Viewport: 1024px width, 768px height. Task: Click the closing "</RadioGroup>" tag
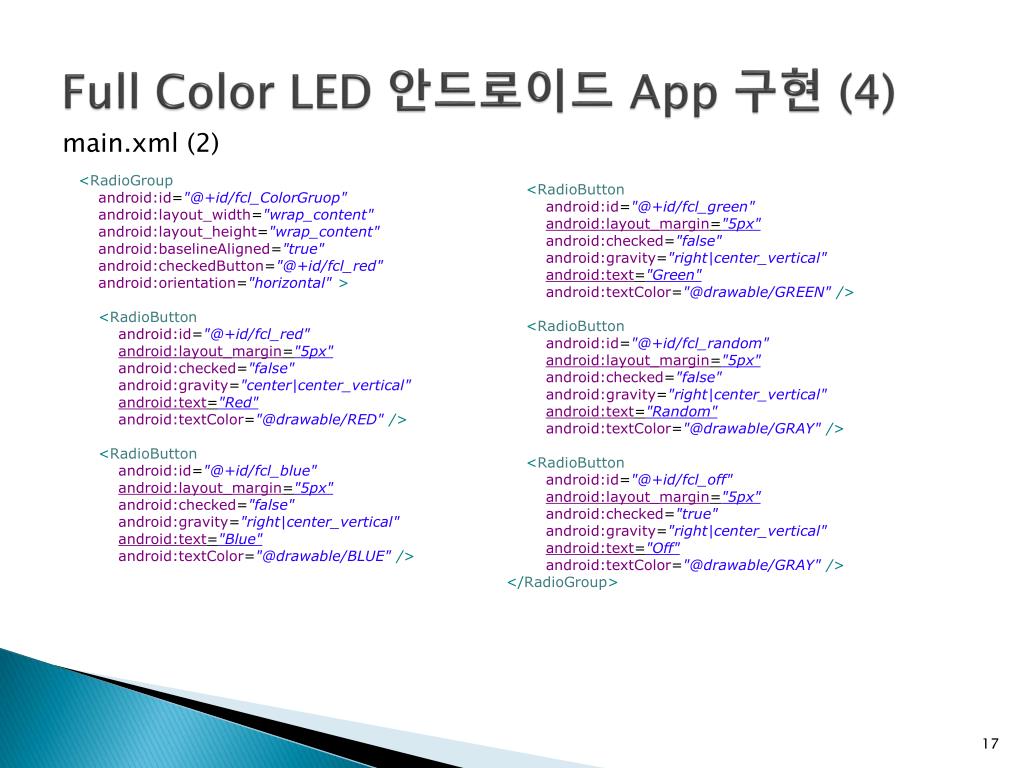562,582
